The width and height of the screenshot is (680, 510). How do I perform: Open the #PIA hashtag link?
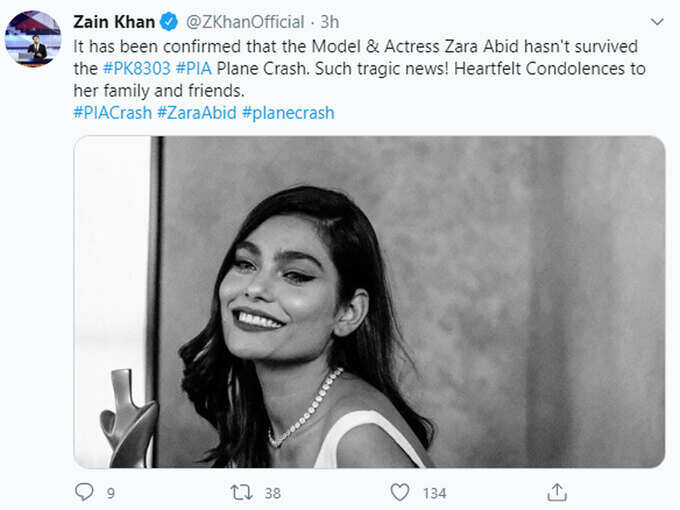click(194, 69)
